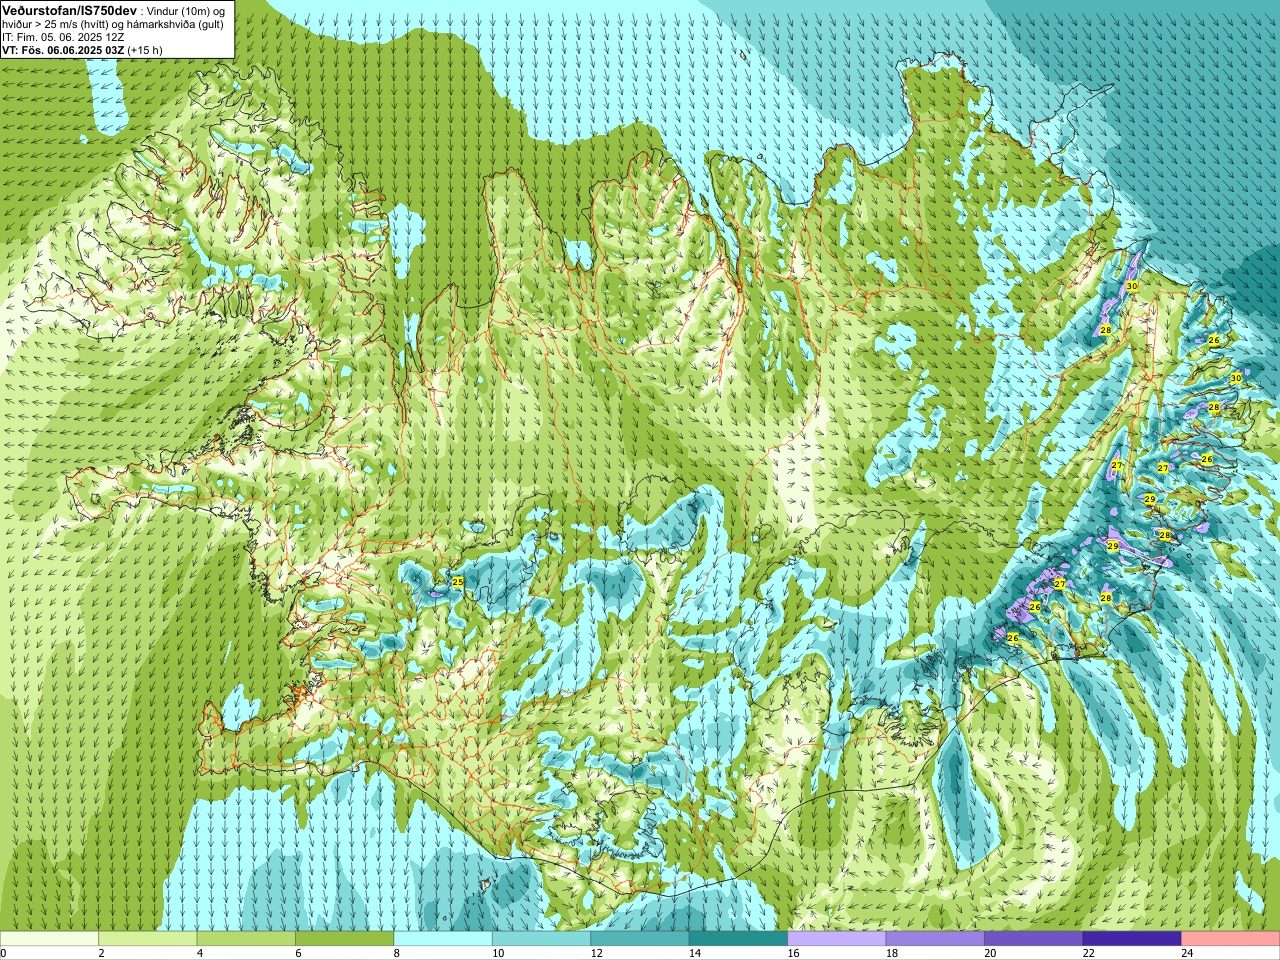Click the 'Veðurstofan/IS750dev' title text
This screenshot has width=1280, height=960.
(x=69, y=10)
